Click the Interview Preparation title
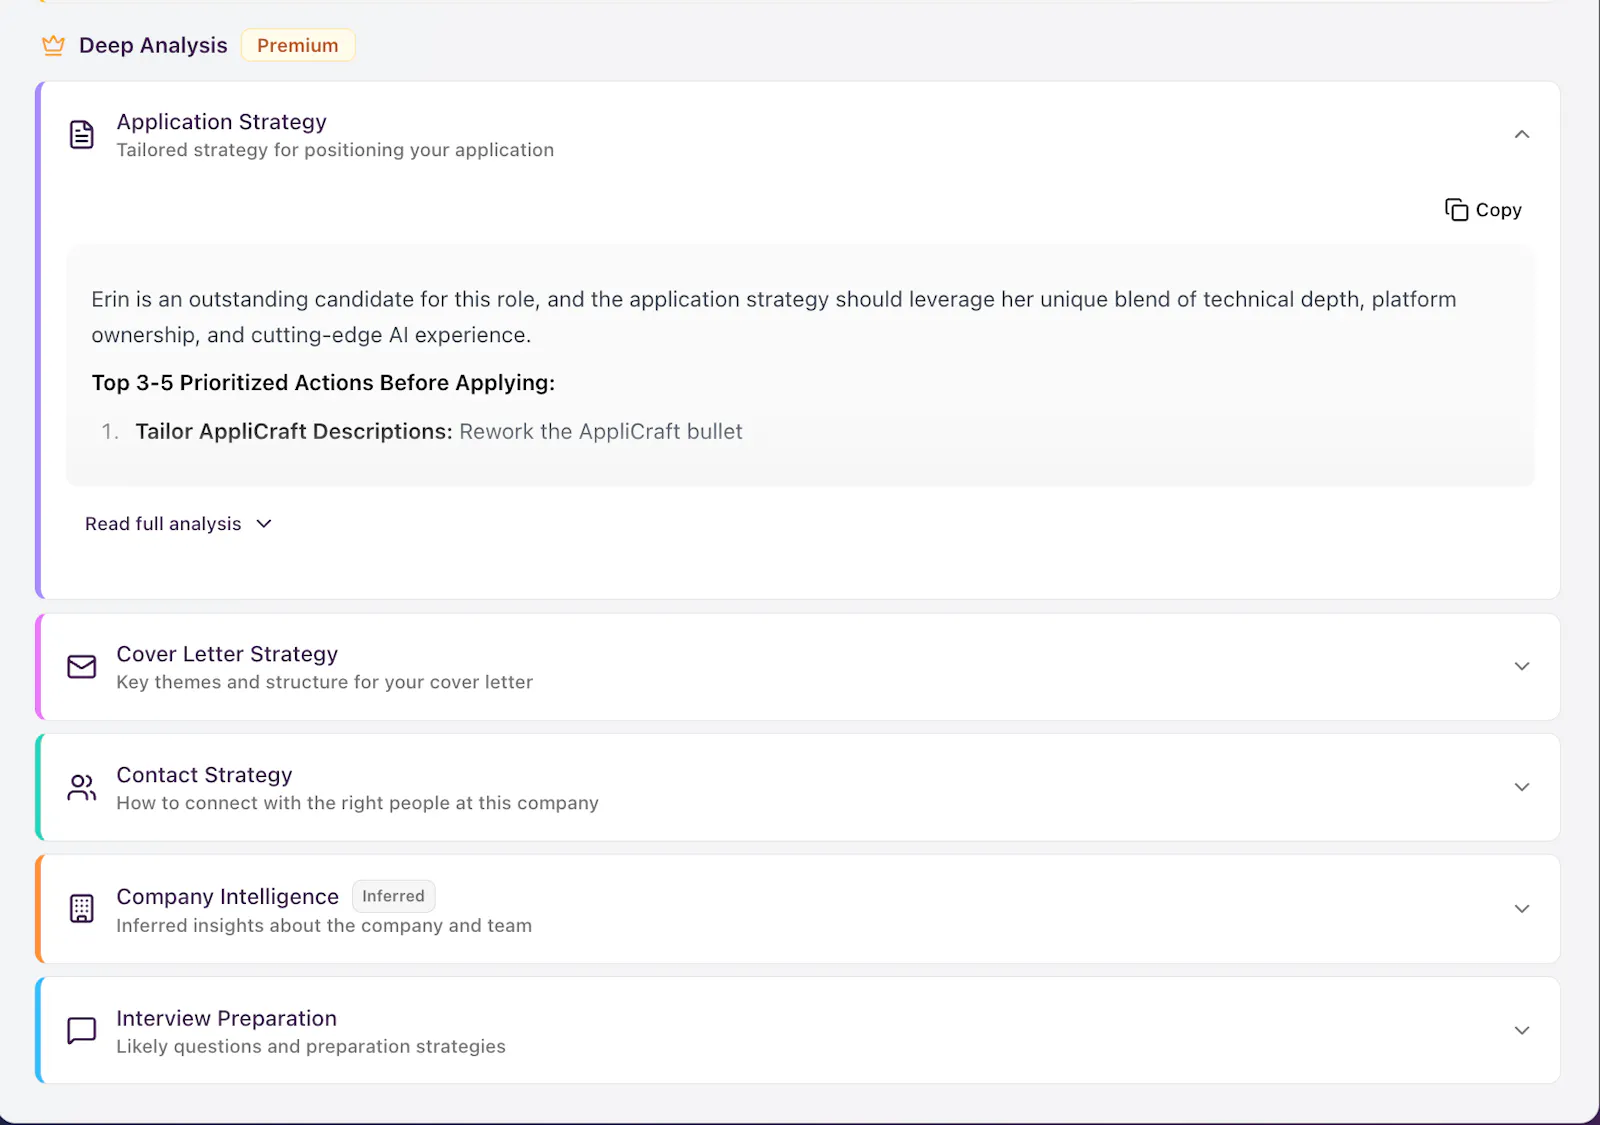 227,1018
